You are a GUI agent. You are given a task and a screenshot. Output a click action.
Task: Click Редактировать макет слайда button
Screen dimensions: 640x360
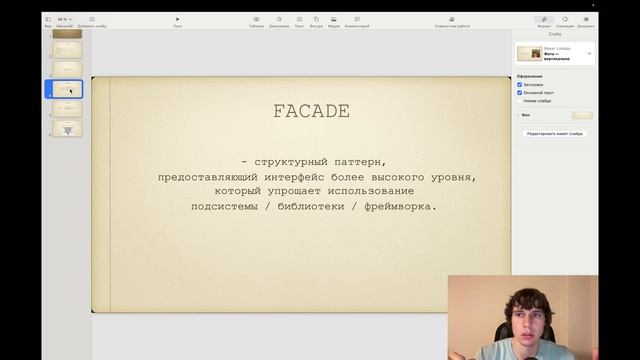(x=555, y=133)
